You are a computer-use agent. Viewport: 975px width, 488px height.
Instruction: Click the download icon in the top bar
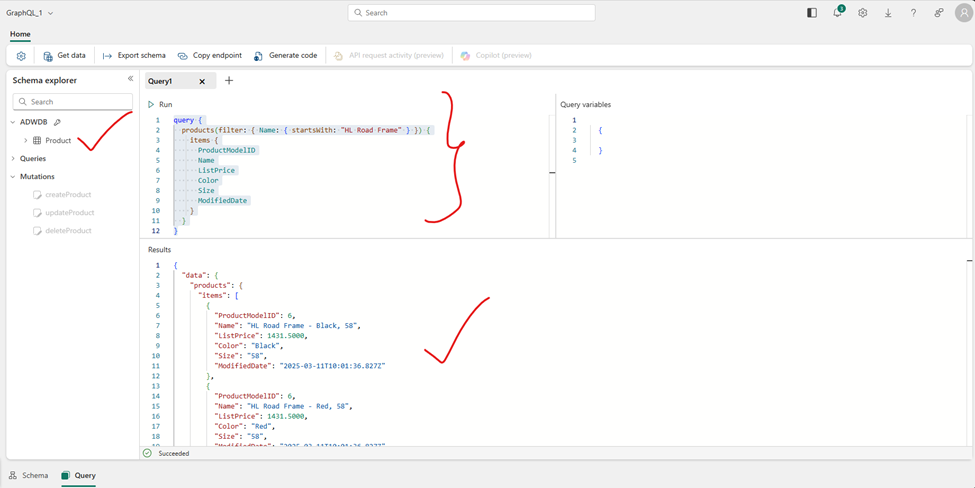pyautogui.click(x=888, y=13)
